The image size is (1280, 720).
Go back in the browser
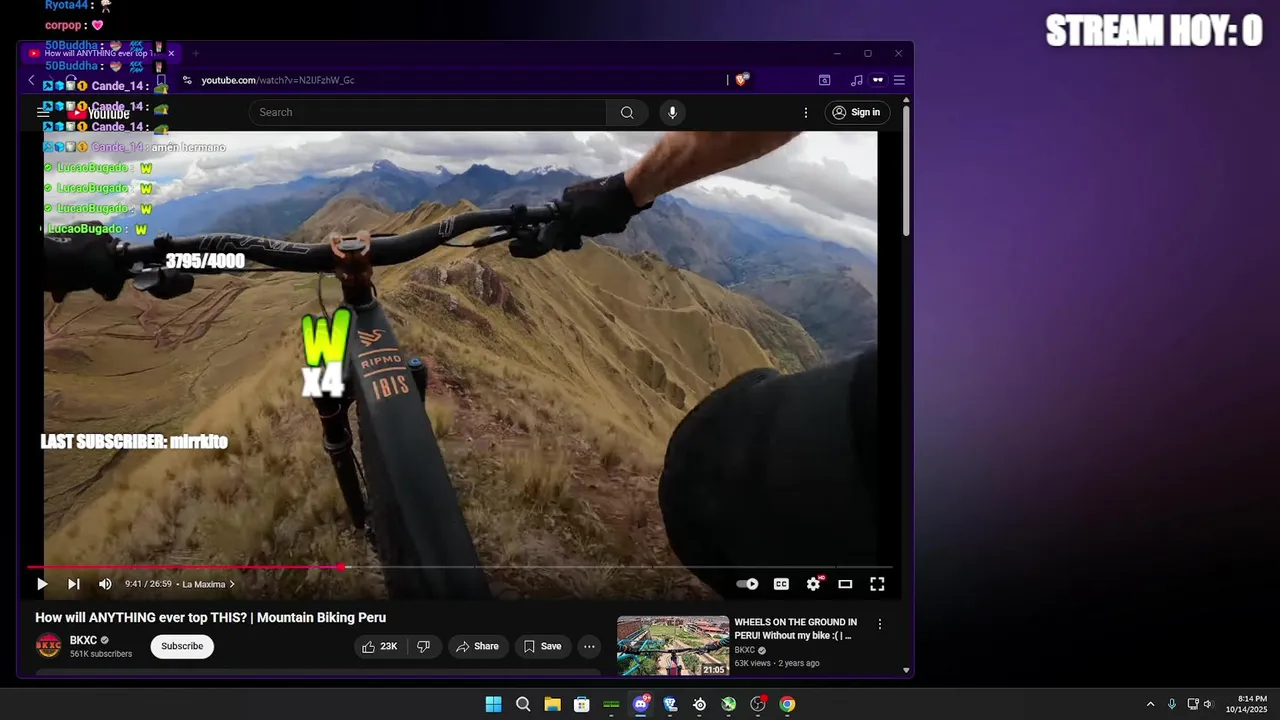tap(31, 80)
